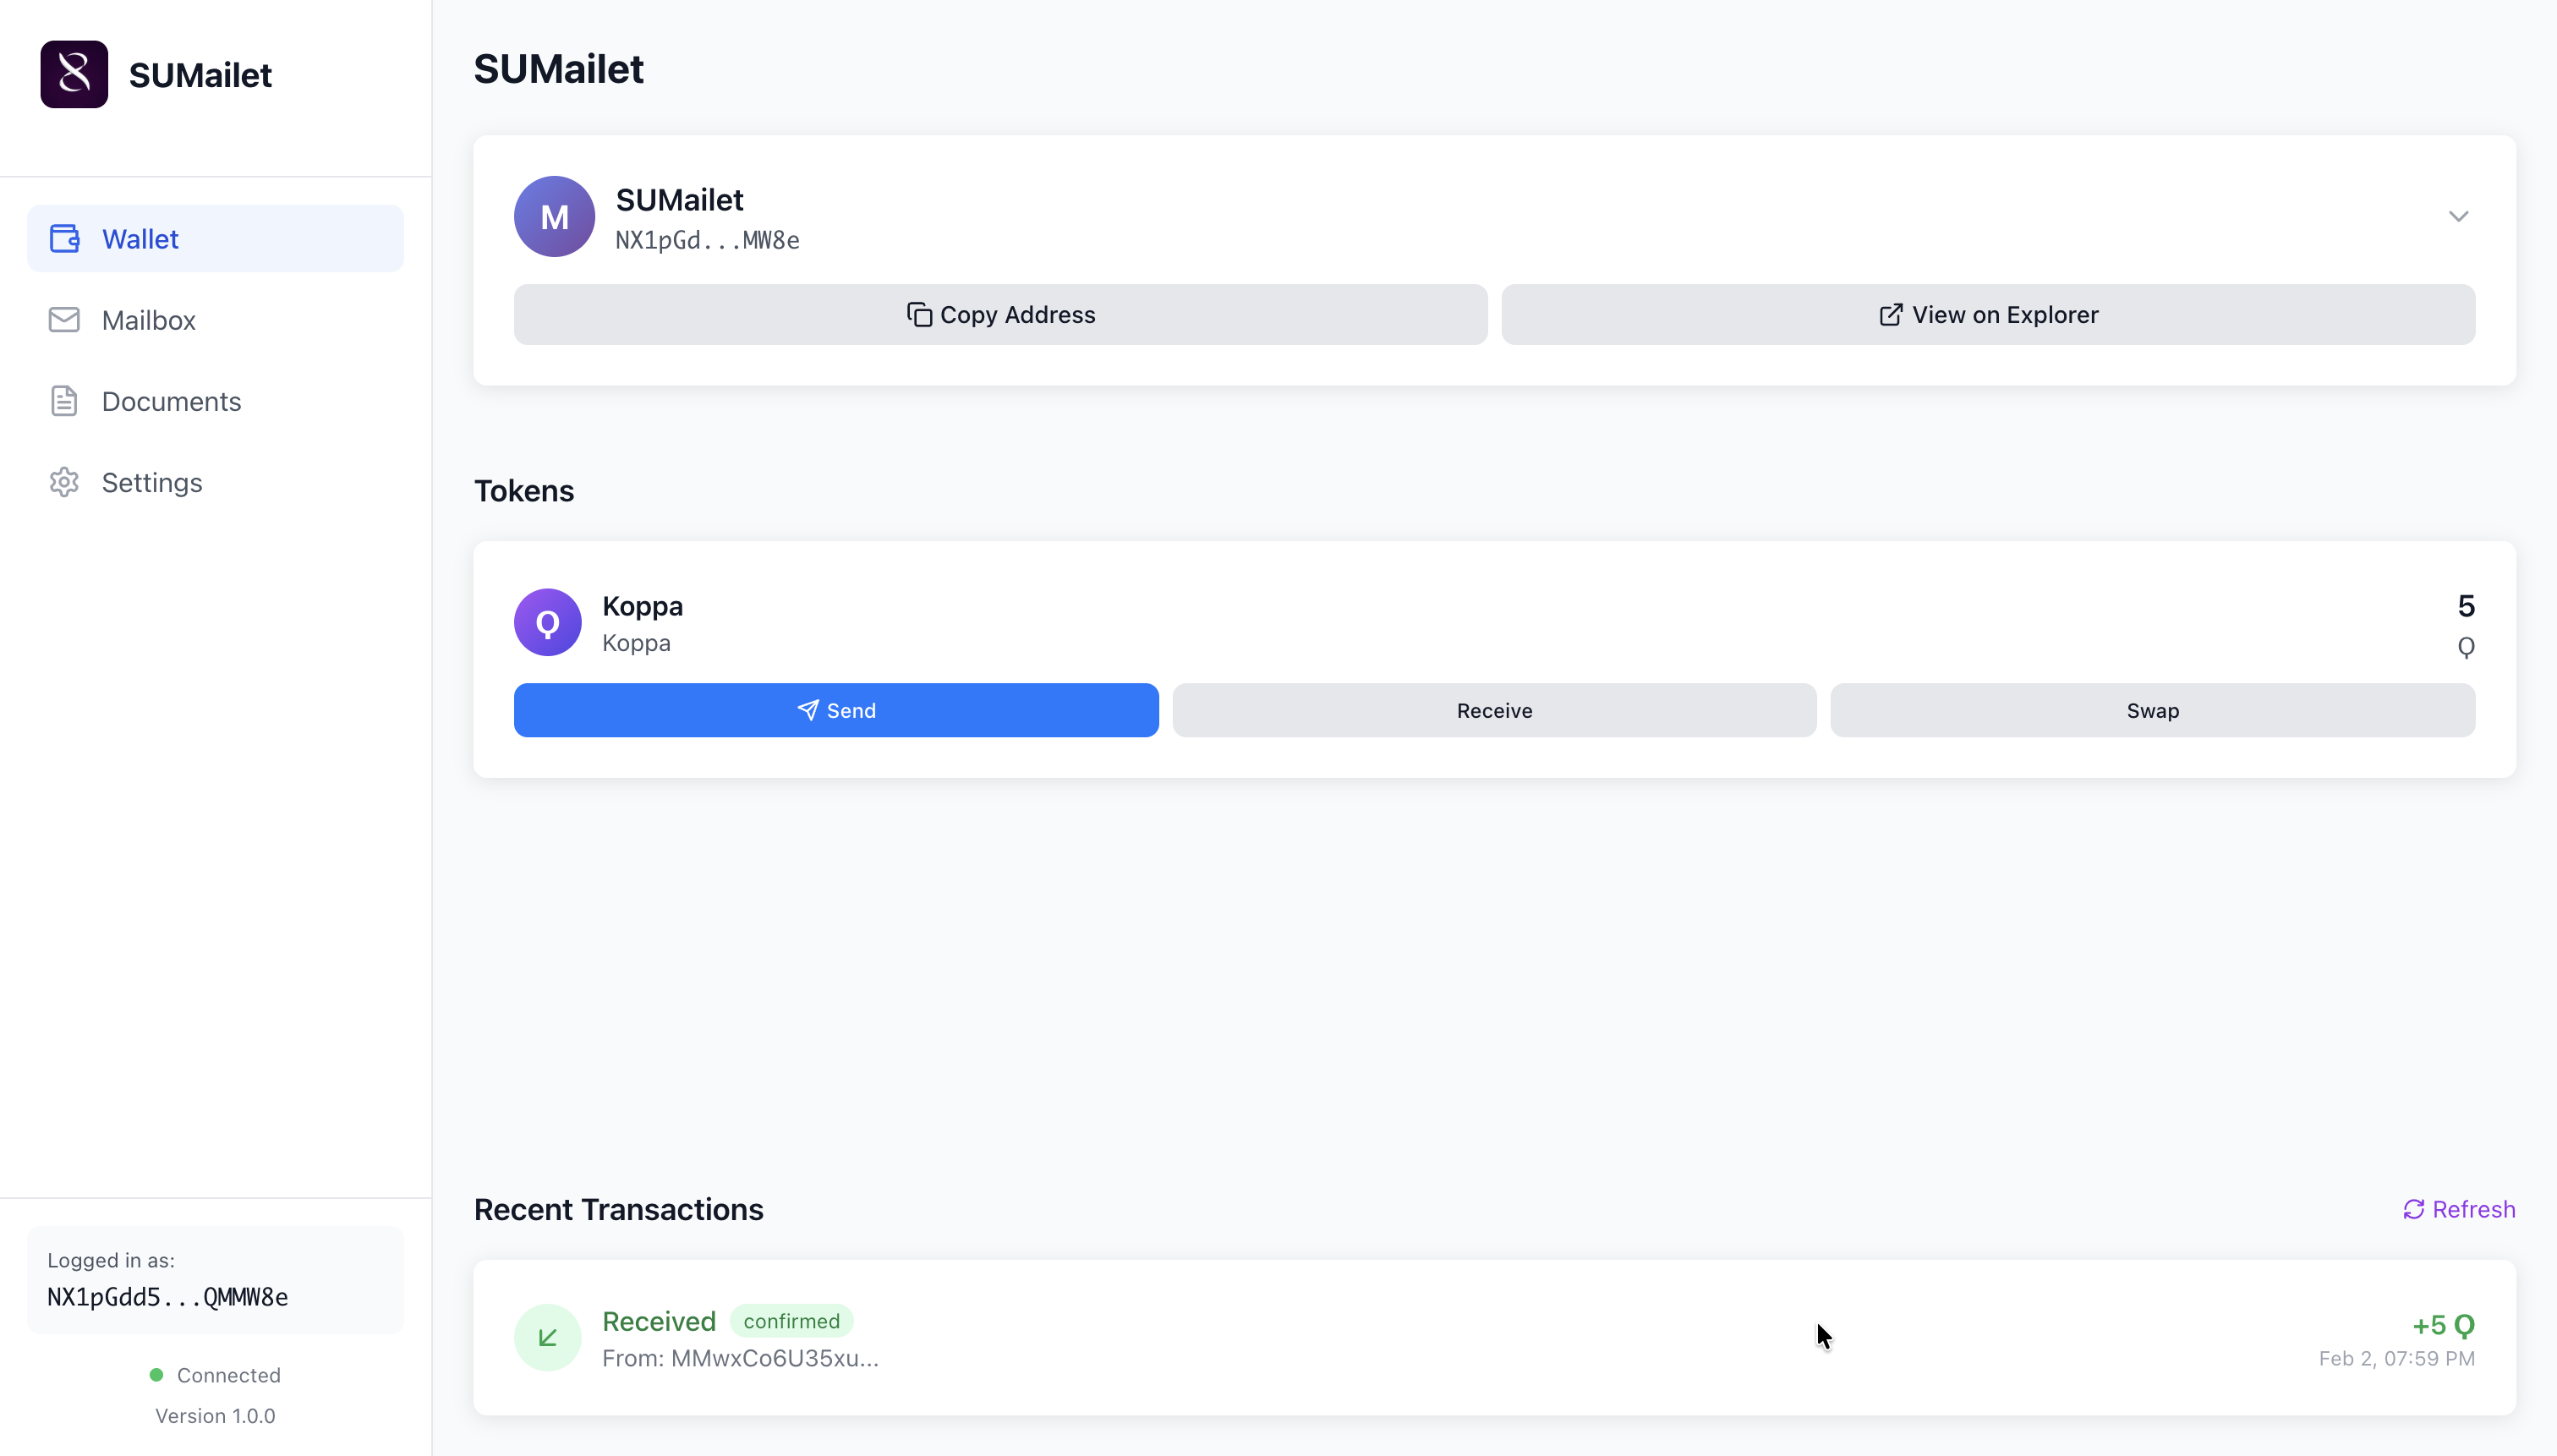Click the wallet icon in sidebar
The image size is (2557, 1456).
[x=65, y=239]
